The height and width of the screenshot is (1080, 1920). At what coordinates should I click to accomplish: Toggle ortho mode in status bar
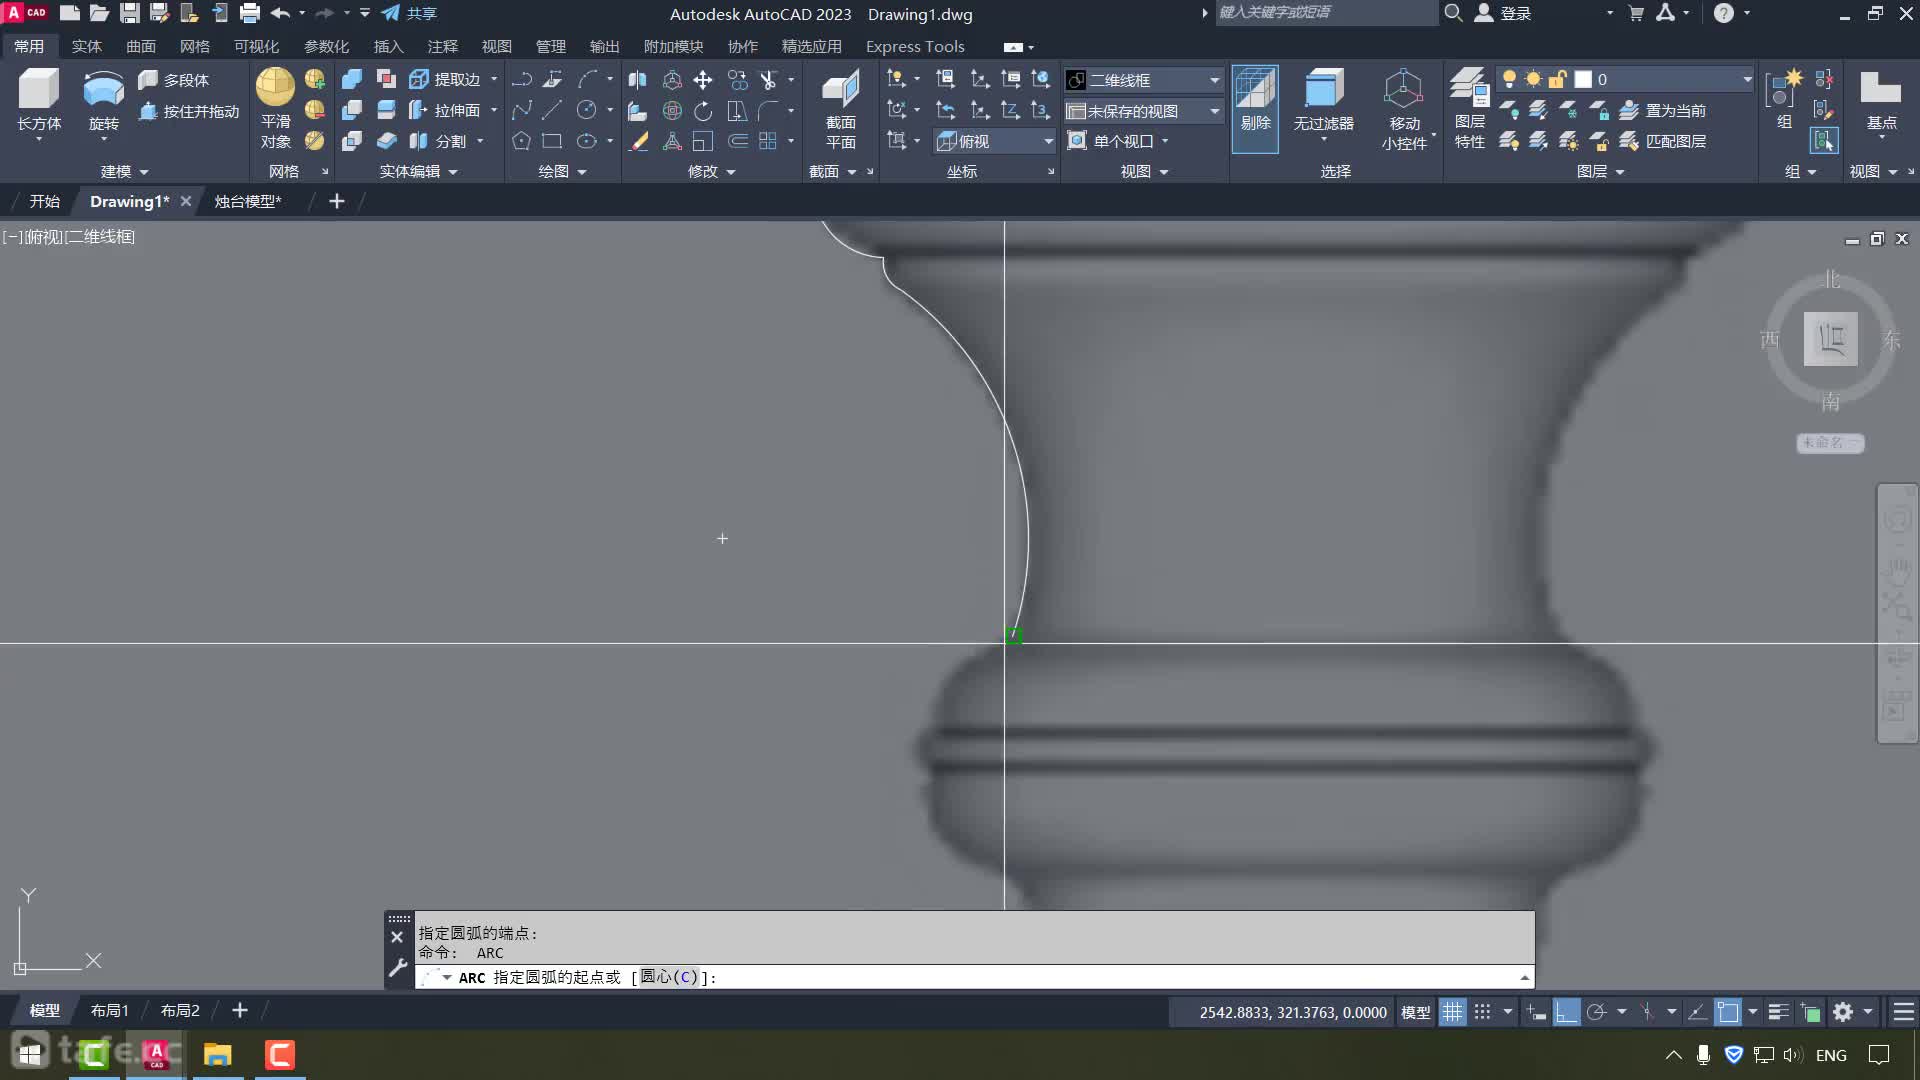(x=1566, y=1012)
